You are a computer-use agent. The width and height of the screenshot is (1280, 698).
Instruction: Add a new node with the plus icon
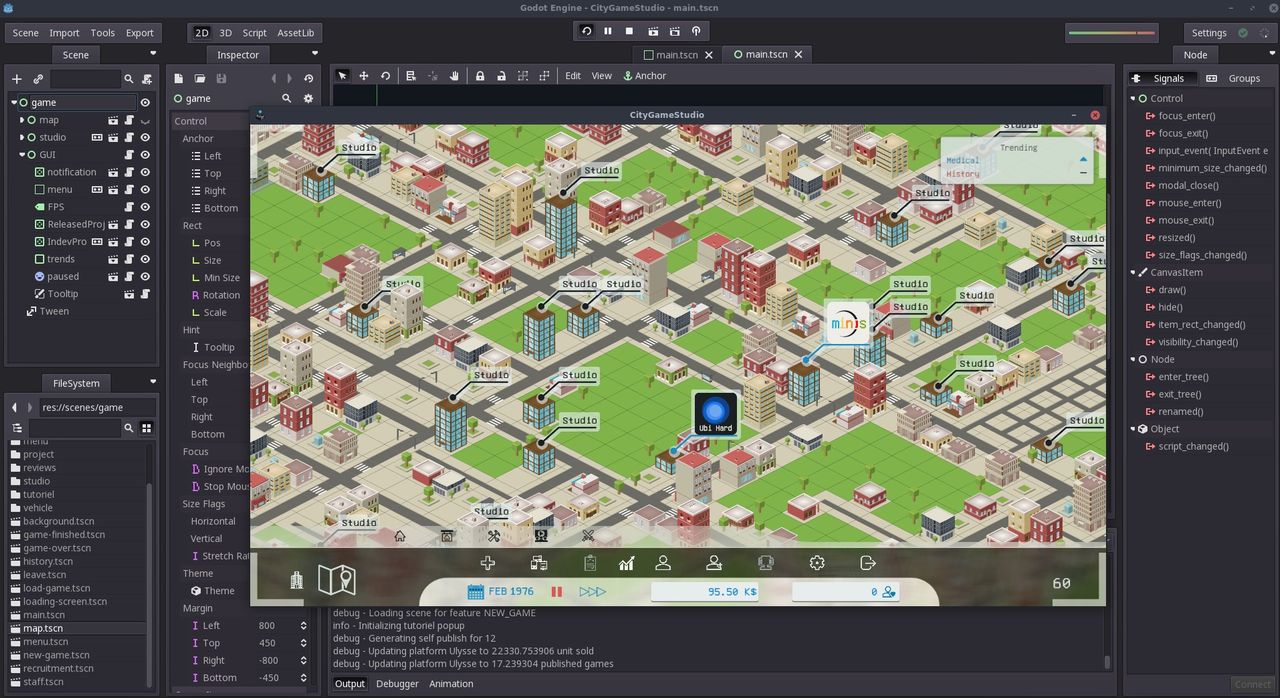(x=16, y=79)
